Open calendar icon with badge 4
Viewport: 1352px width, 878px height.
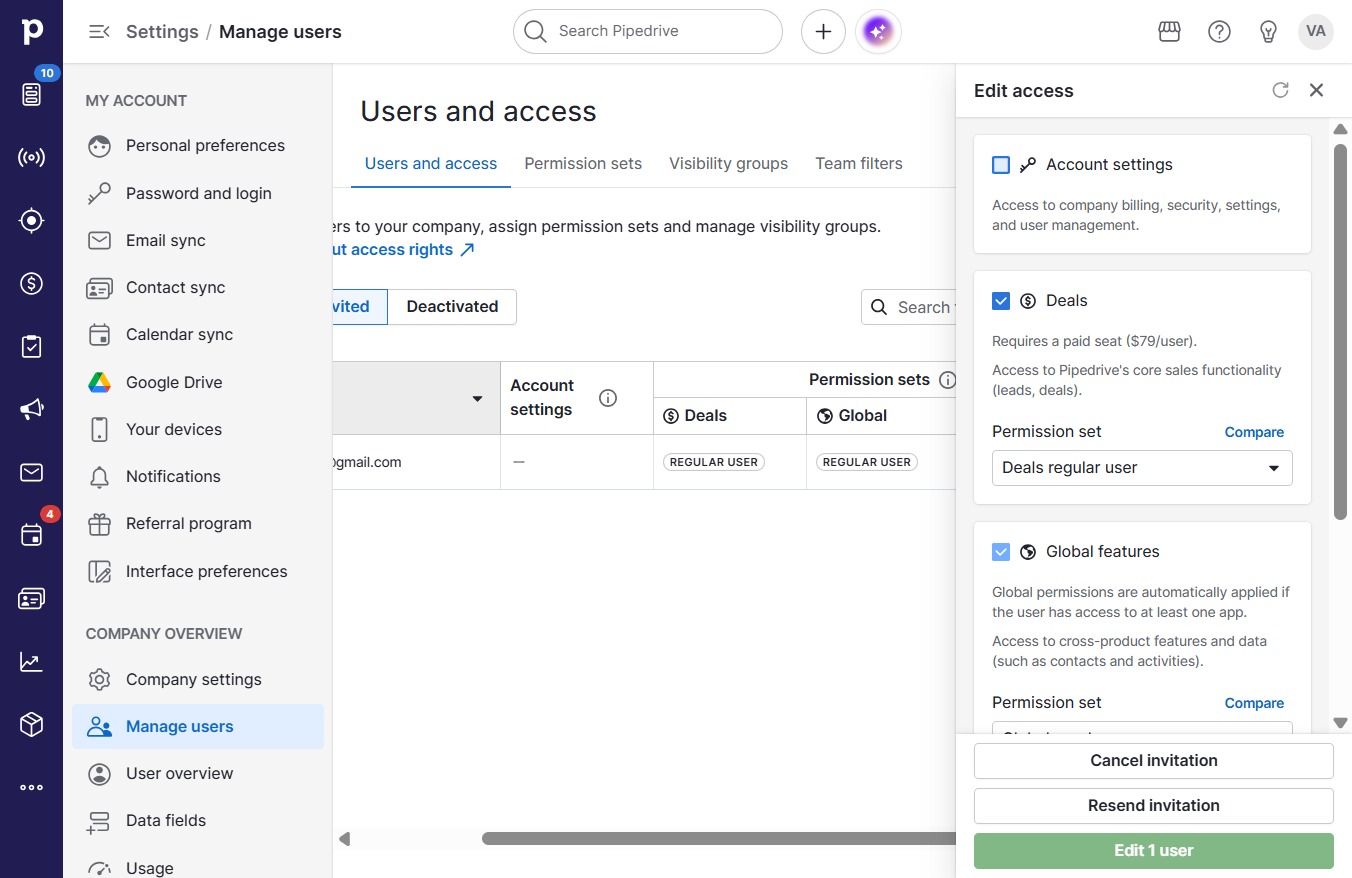pos(31,535)
